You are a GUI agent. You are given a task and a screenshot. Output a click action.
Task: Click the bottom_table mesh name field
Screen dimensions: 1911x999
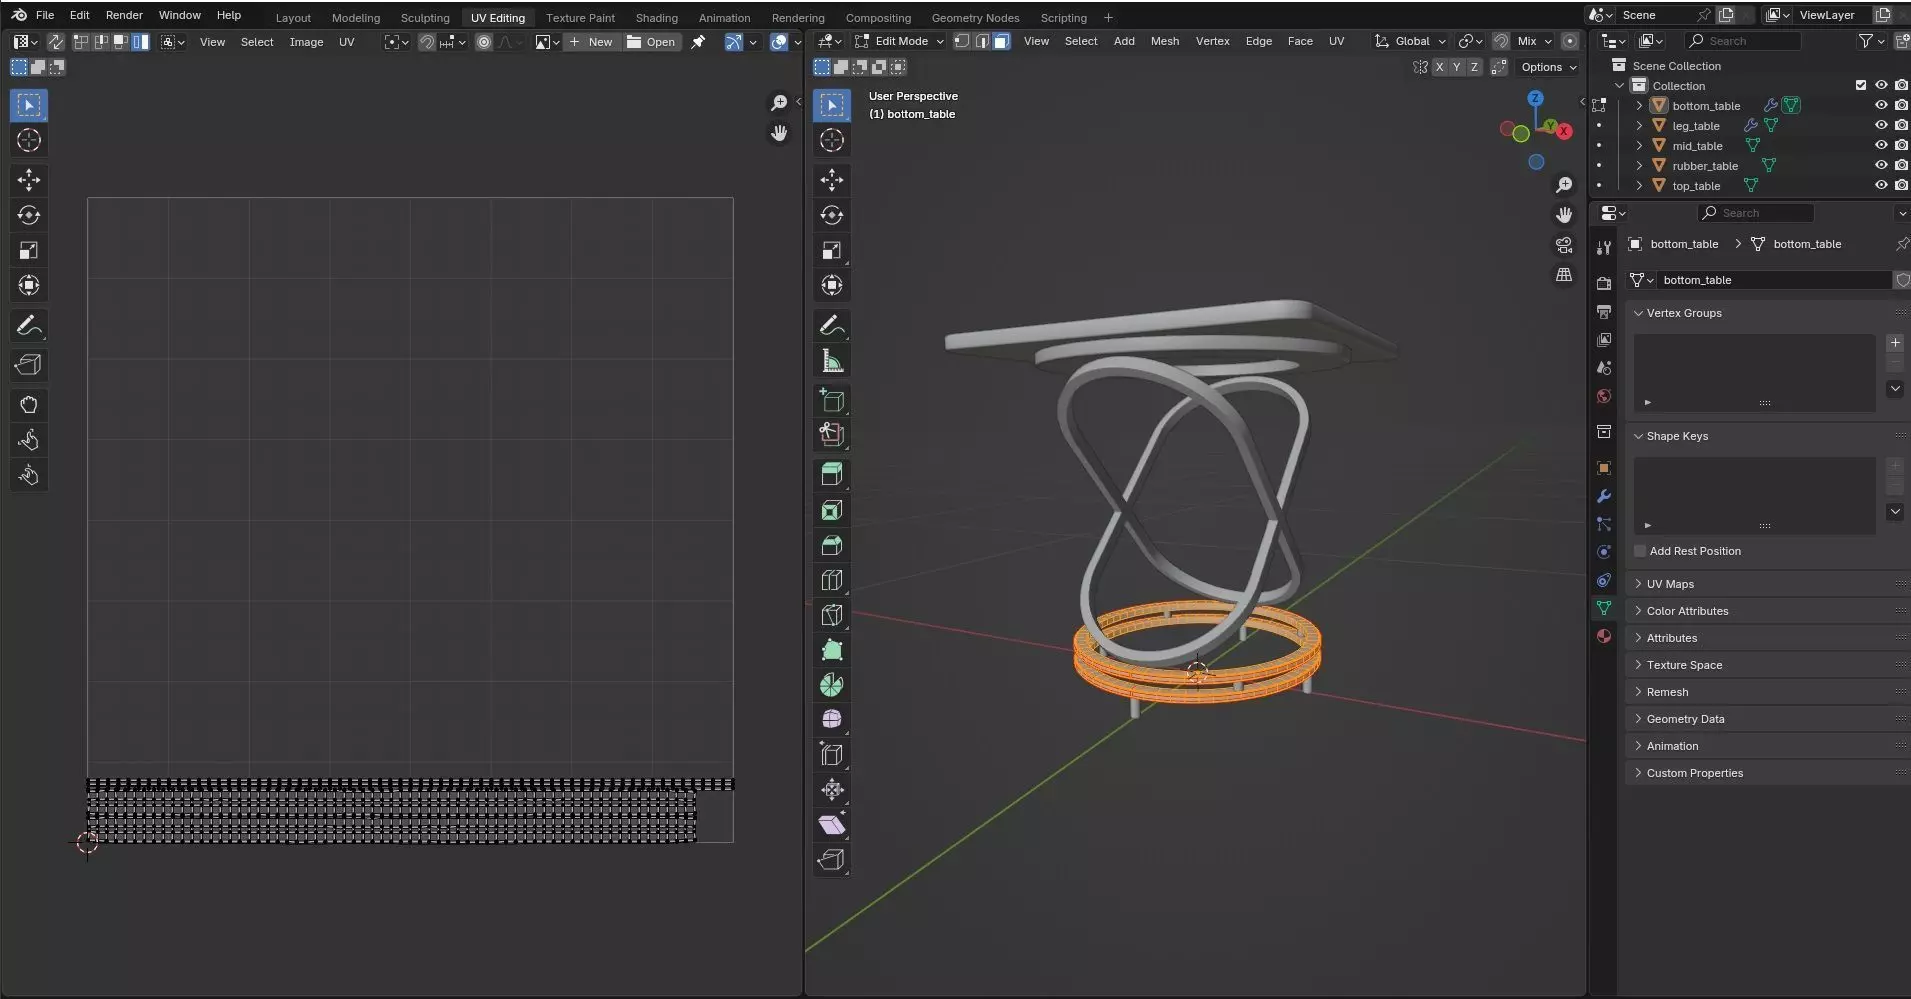click(1774, 280)
